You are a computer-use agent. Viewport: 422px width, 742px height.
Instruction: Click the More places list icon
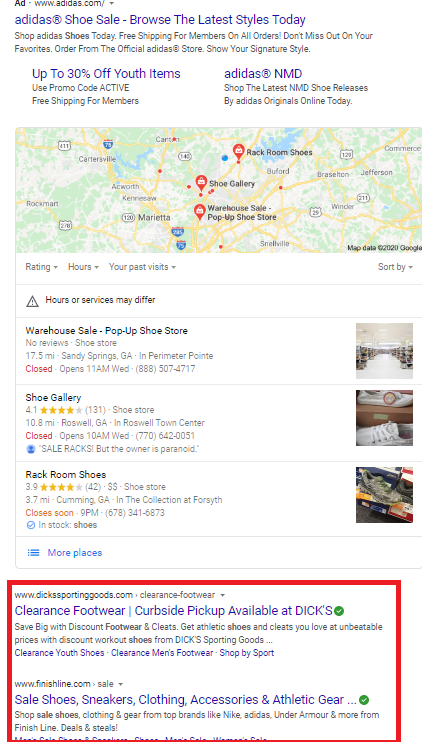tap(33, 553)
